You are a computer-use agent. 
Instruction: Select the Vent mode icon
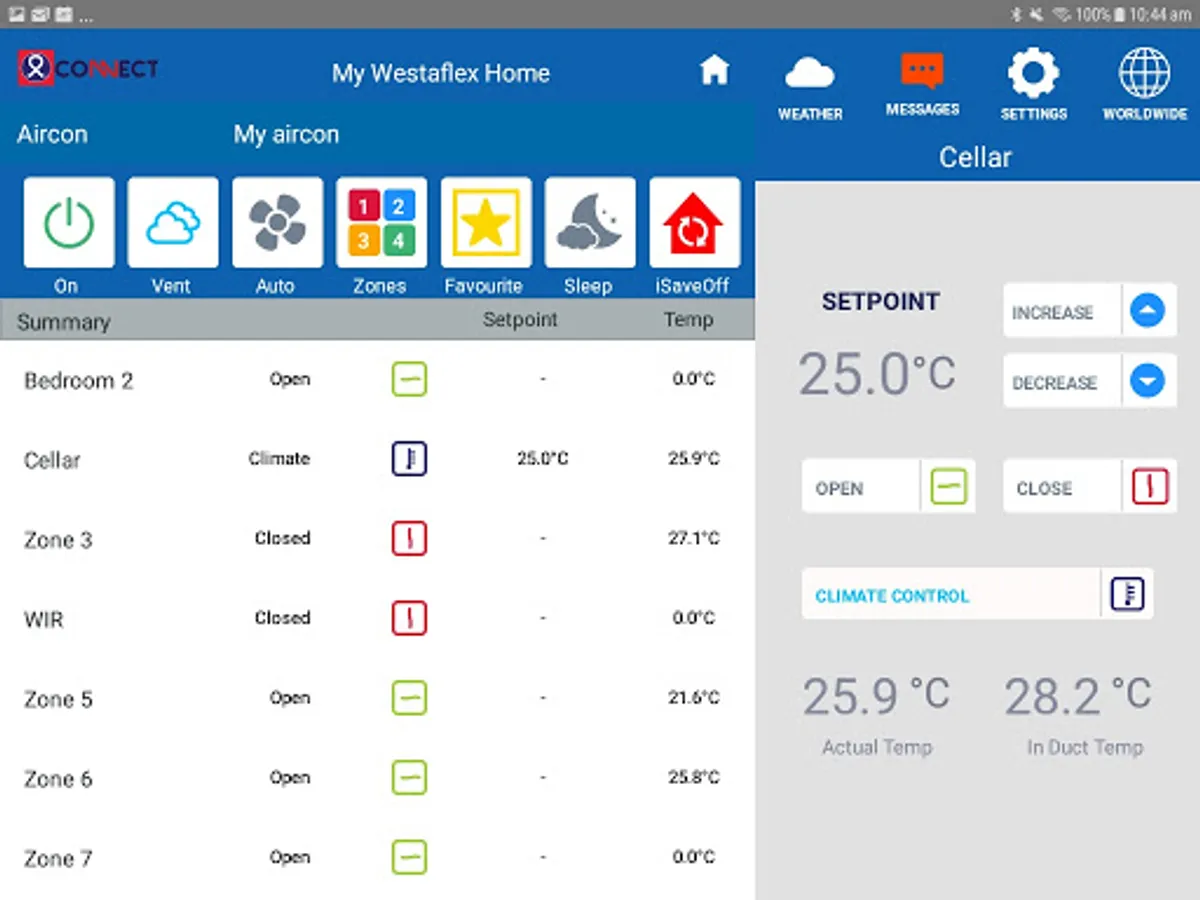(x=173, y=222)
